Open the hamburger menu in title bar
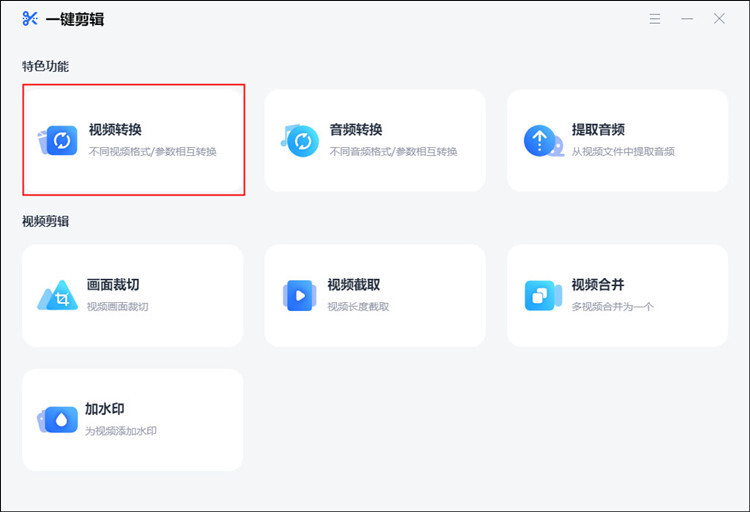750x512 pixels. [655, 19]
